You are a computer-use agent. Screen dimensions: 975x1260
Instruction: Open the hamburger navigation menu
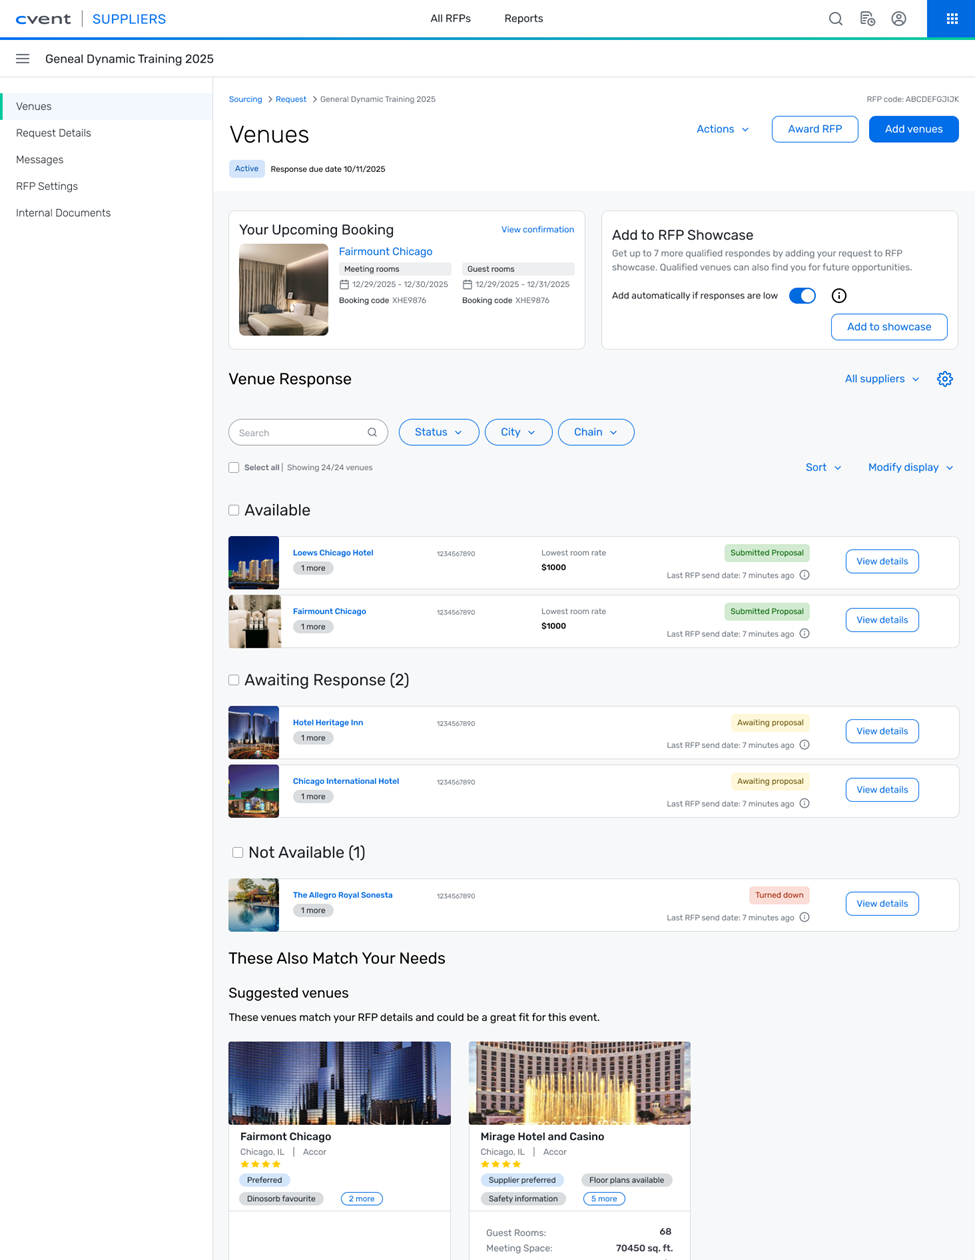(x=23, y=59)
